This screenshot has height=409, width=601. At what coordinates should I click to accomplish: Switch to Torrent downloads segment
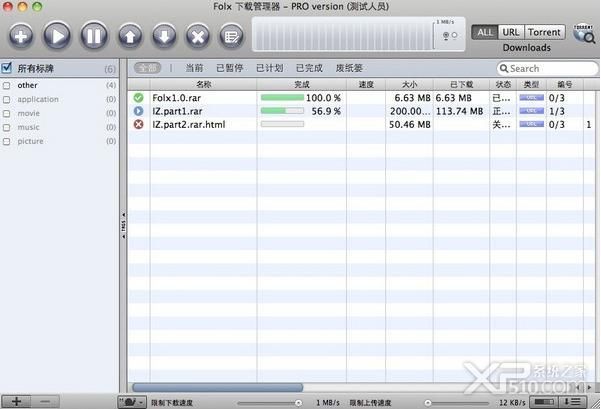(x=544, y=32)
